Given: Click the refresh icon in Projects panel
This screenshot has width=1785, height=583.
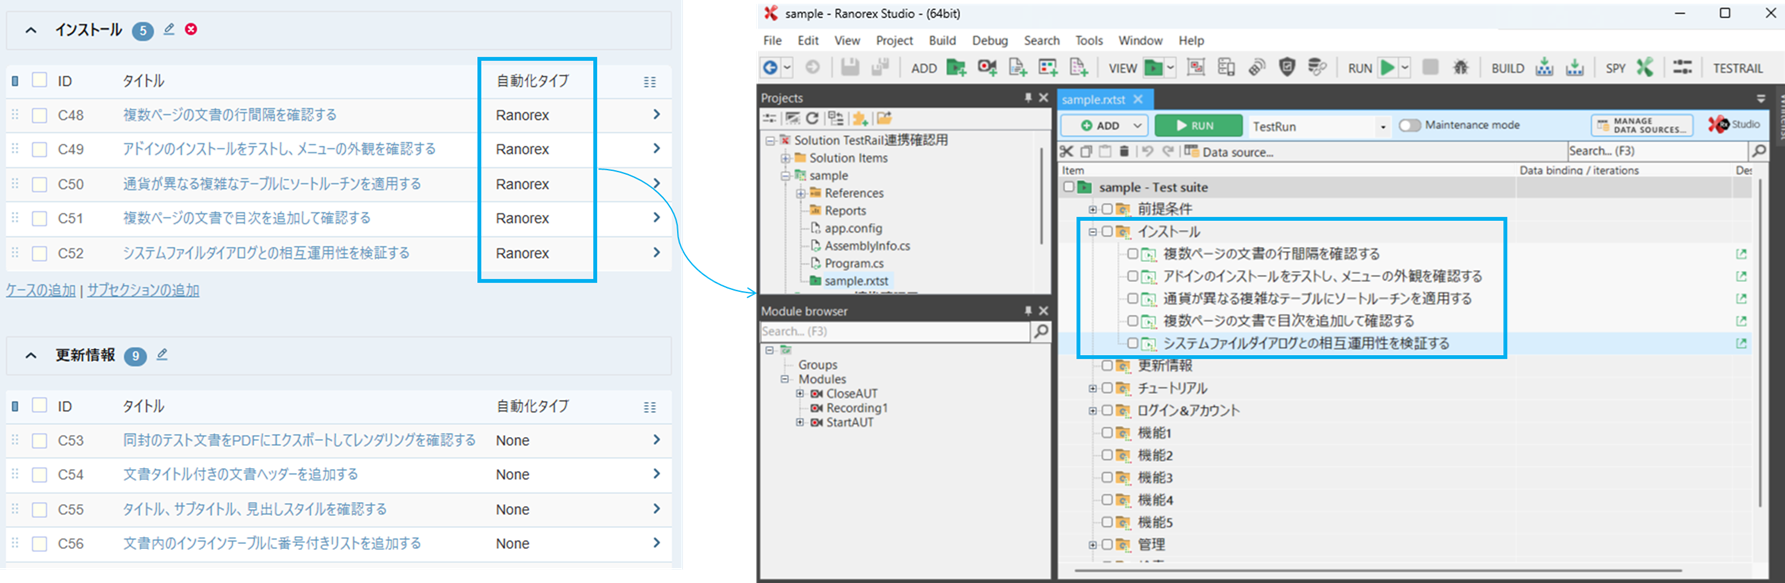Looking at the screenshot, I should point(812,118).
